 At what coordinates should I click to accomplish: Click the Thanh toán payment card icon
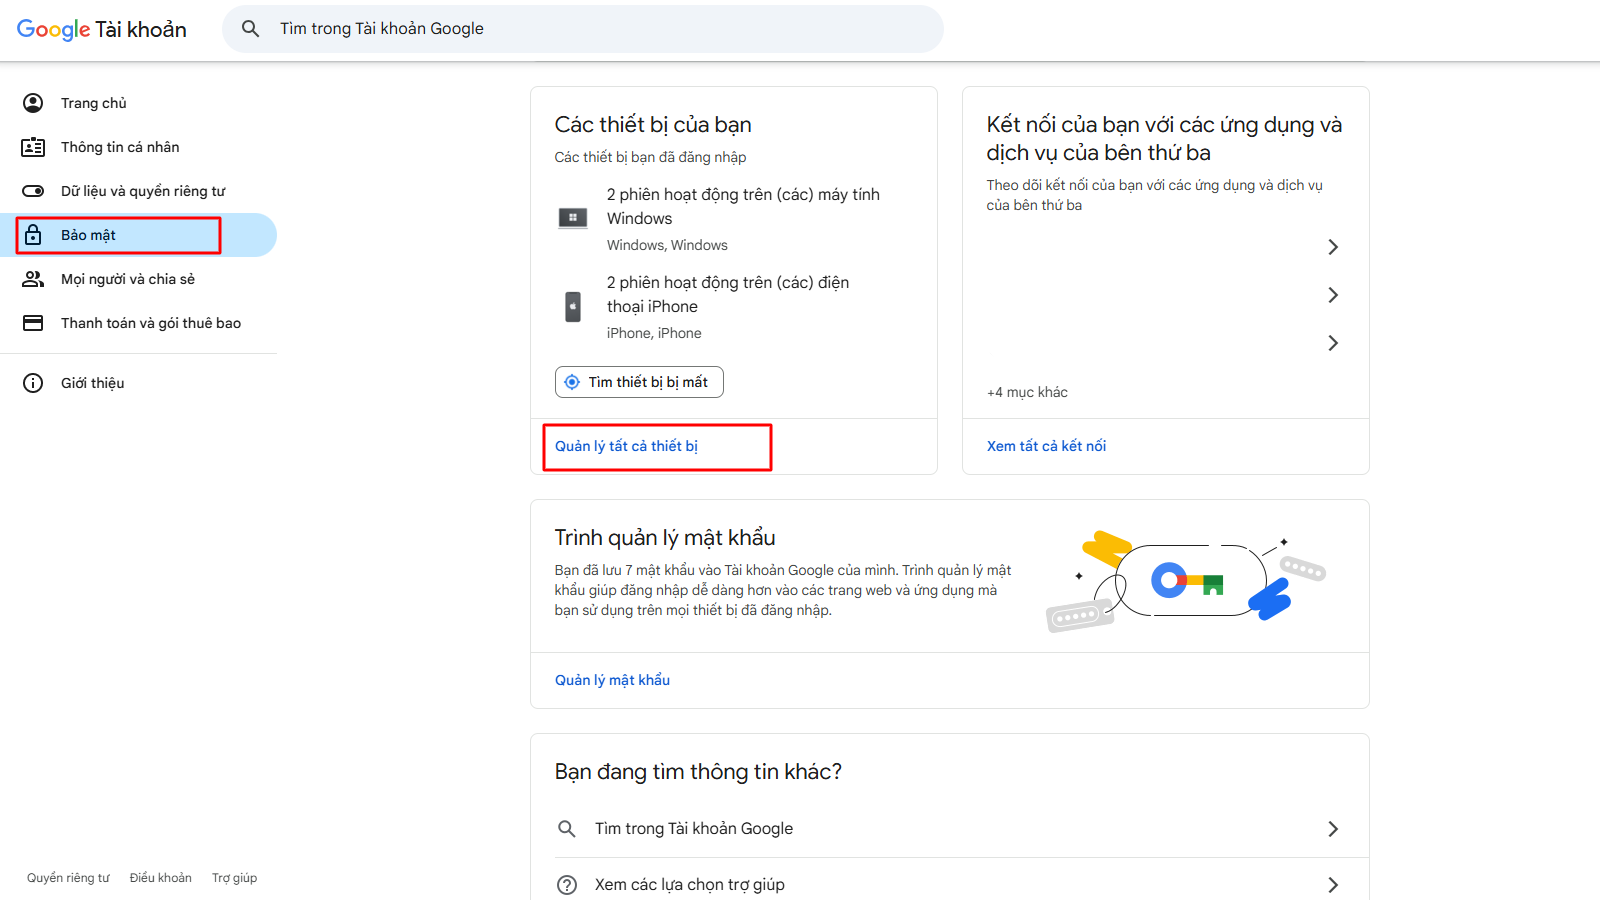click(33, 322)
